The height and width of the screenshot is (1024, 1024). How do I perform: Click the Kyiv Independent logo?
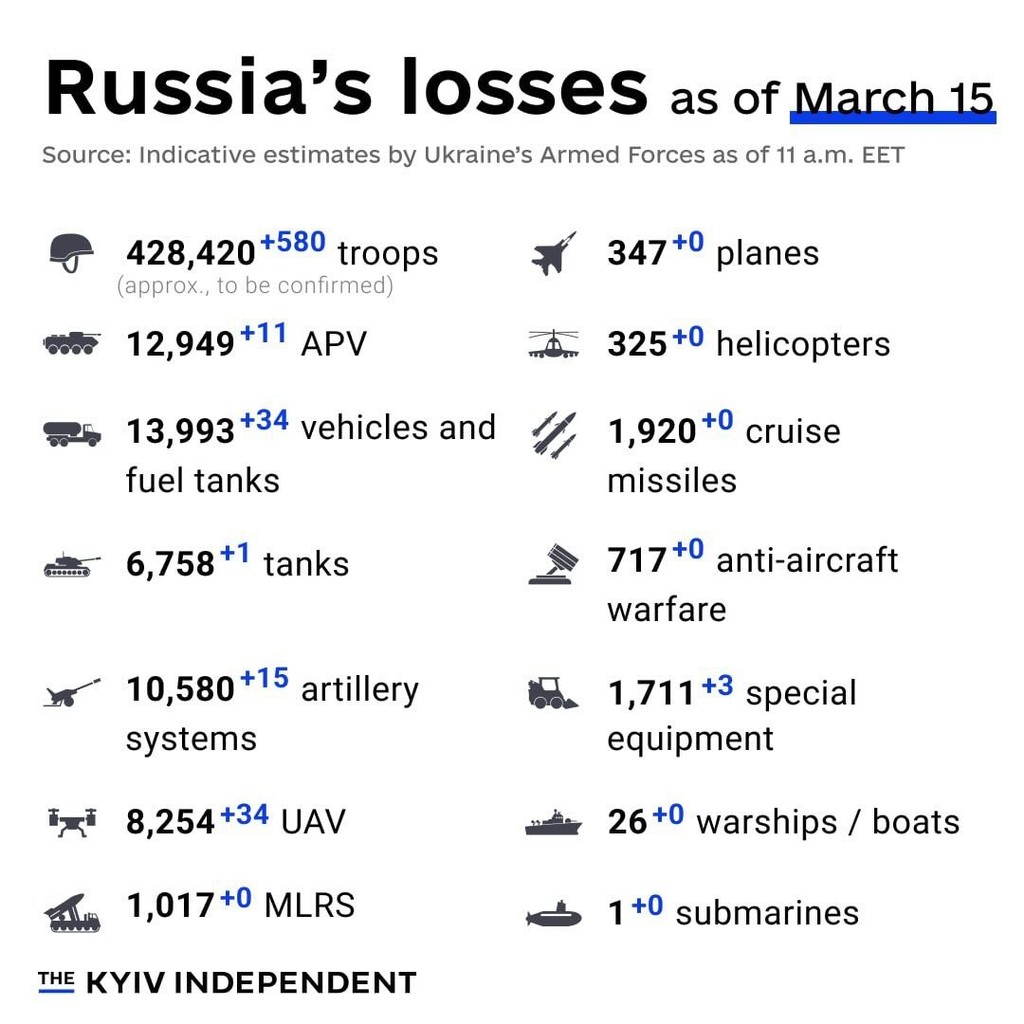click(x=227, y=982)
